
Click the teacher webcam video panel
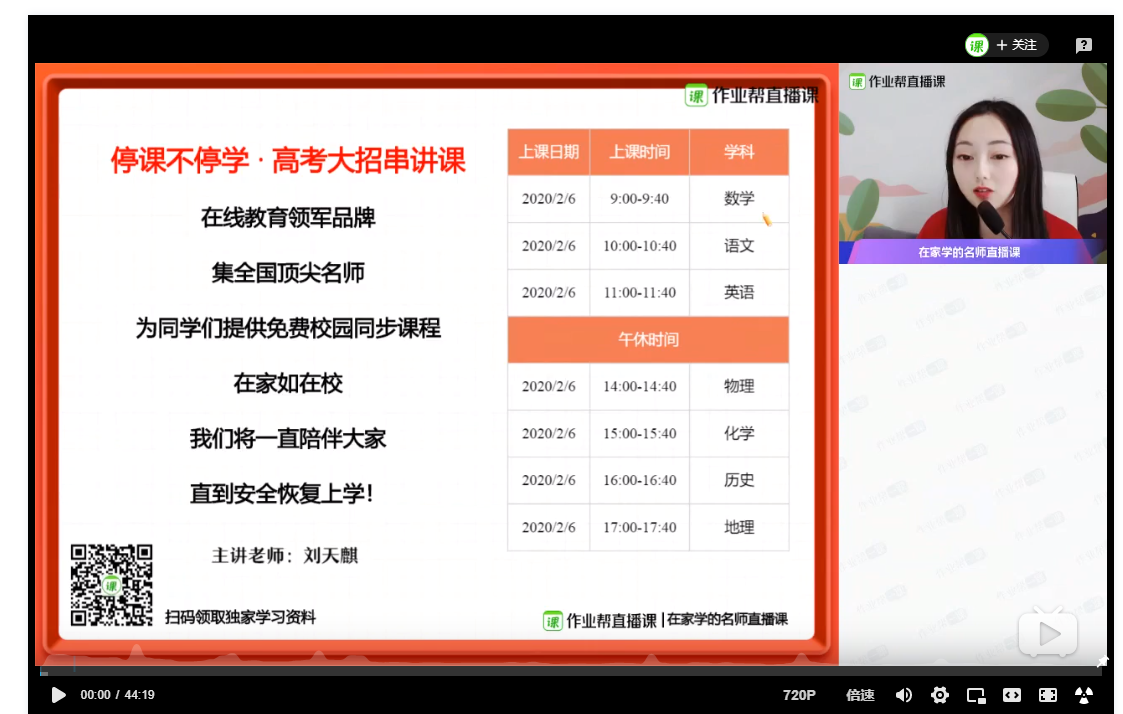pyautogui.click(x=973, y=163)
